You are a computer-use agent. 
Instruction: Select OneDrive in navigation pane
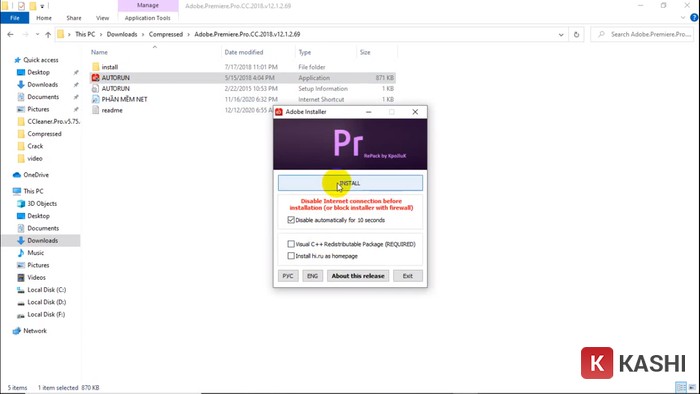(36, 175)
